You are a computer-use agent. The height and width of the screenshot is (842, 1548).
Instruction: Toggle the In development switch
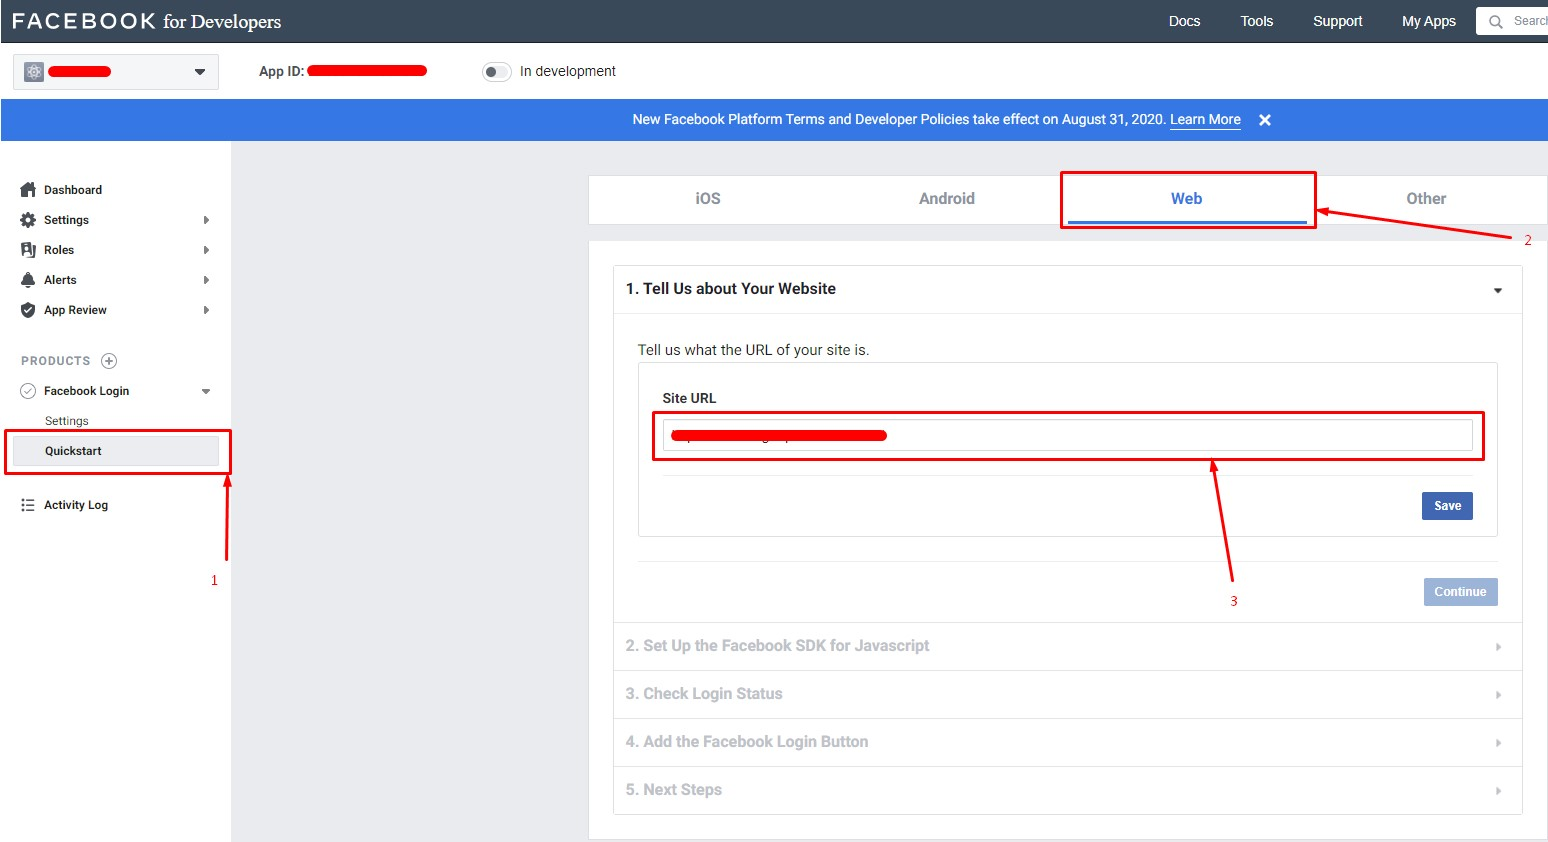coord(496,72)
